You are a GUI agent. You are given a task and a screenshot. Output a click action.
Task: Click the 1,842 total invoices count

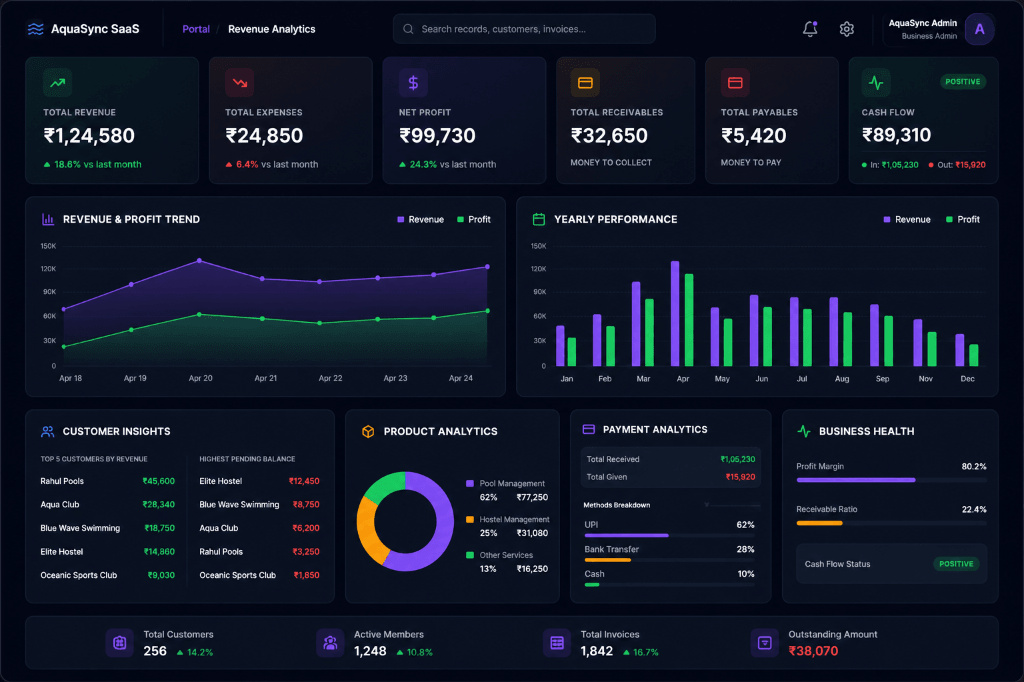pyautogui.click(x=597, y=651)
